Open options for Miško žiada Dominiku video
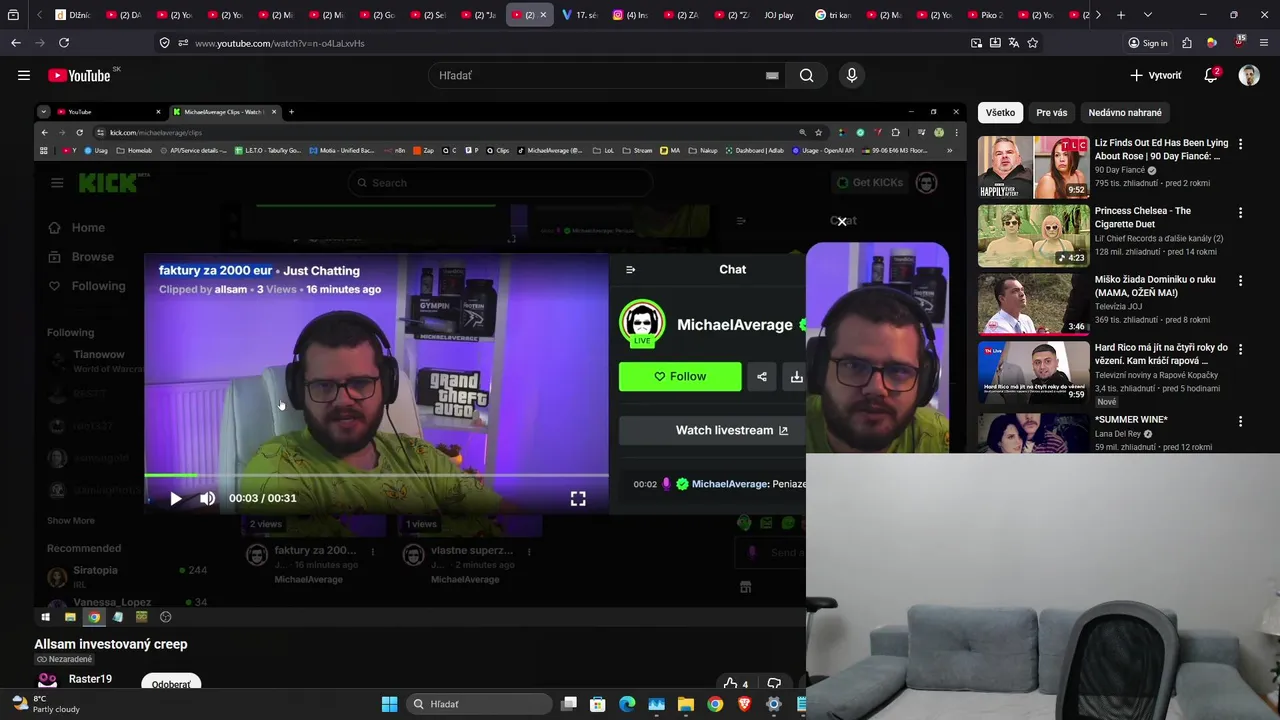Image resolution: width=1280 pixels, height=720 pixels. tap(1240, 281)
